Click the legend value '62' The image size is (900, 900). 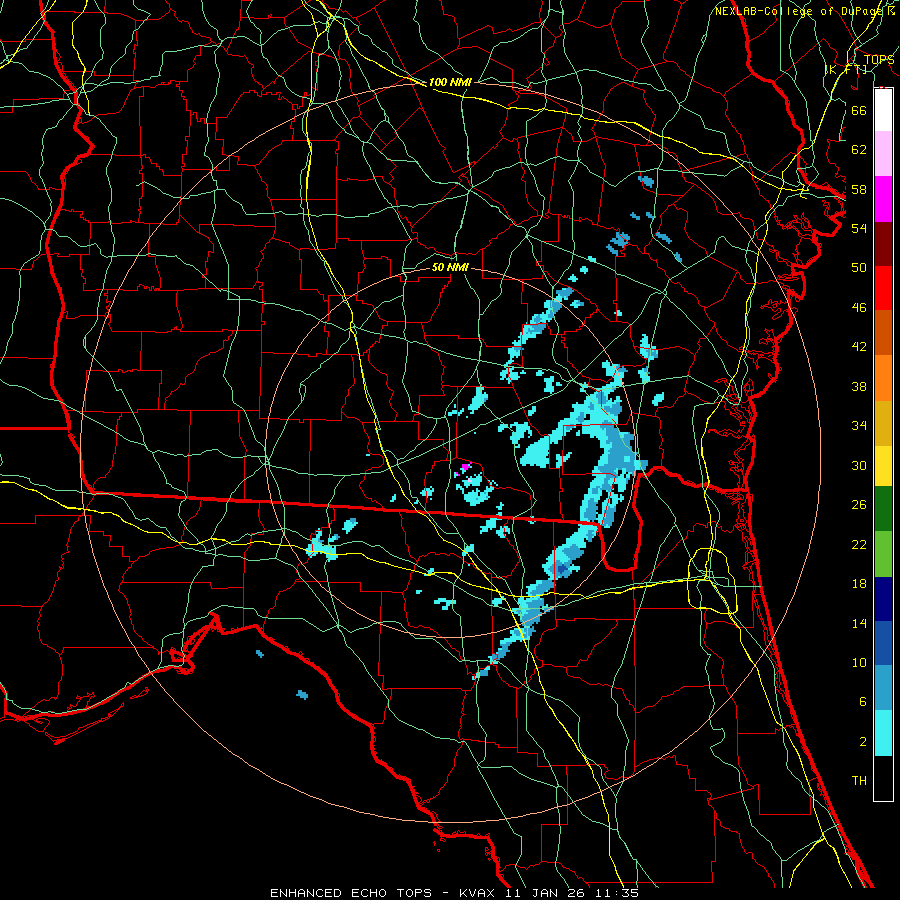(x=859, y=150)
